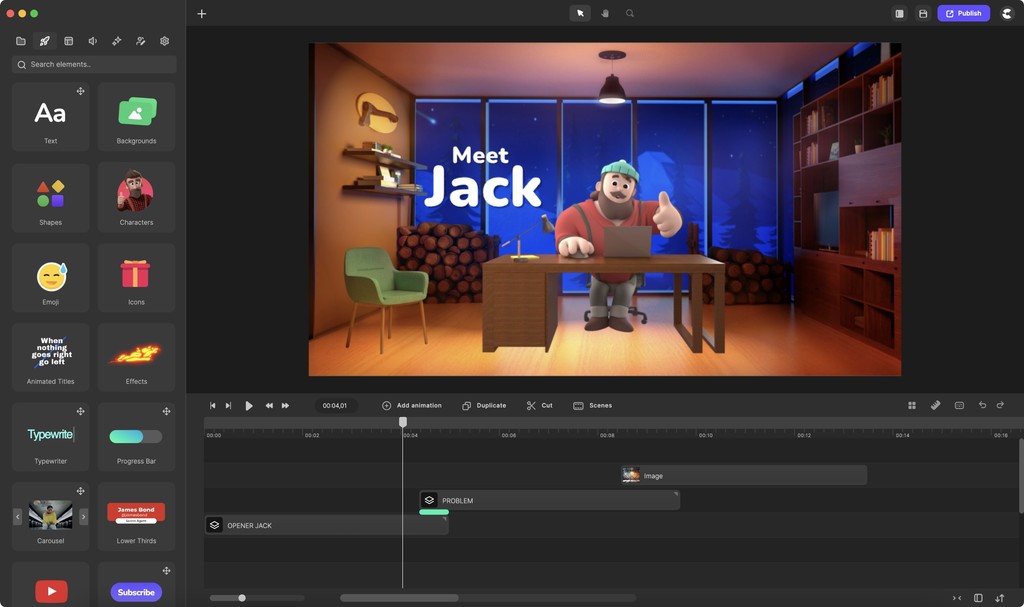Click the Publish button

(963, 13)
